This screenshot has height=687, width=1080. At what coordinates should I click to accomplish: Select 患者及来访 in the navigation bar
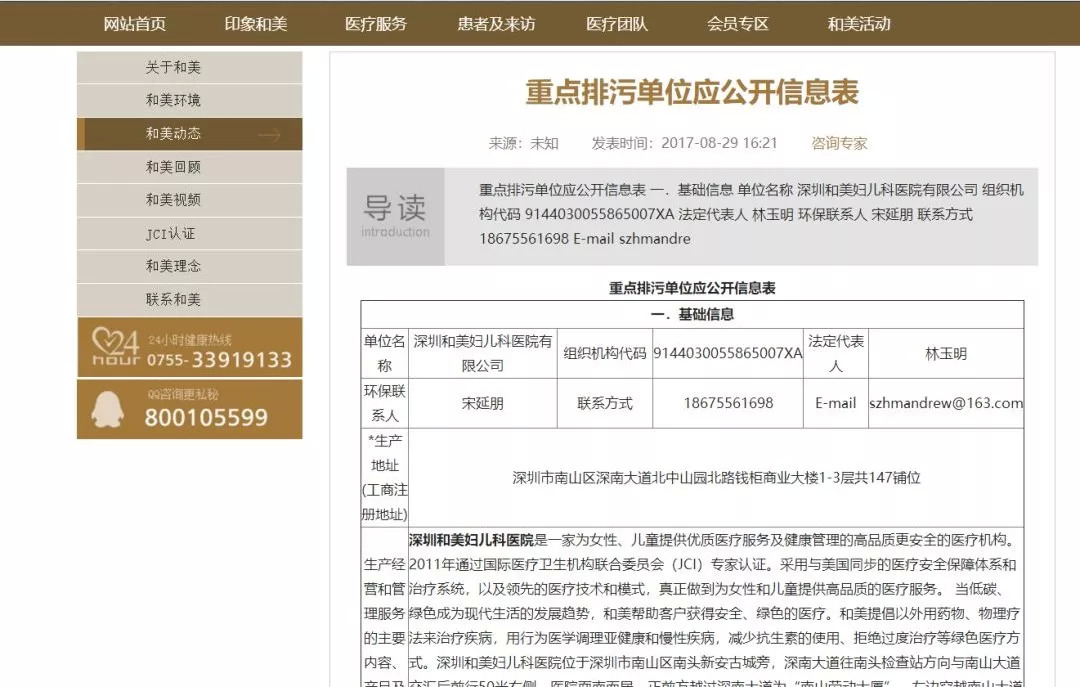(496, 24)
